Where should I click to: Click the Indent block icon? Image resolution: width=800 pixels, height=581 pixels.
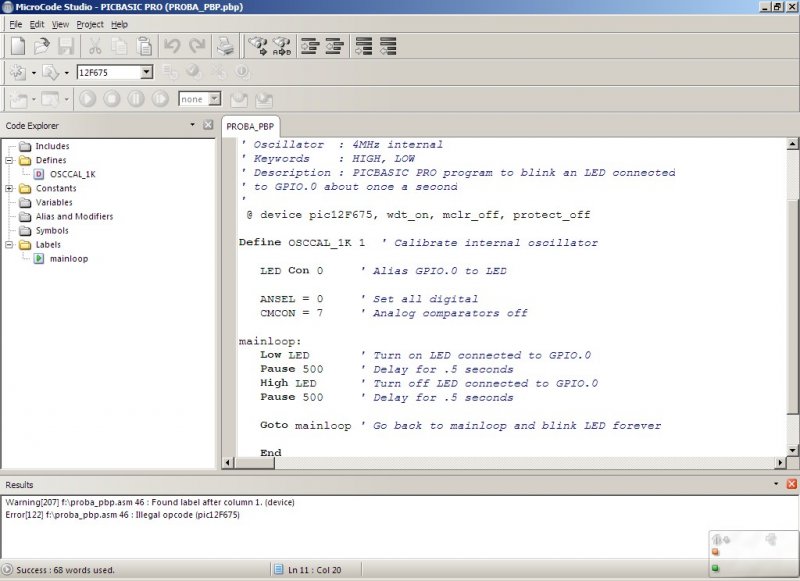coord(310,46)
